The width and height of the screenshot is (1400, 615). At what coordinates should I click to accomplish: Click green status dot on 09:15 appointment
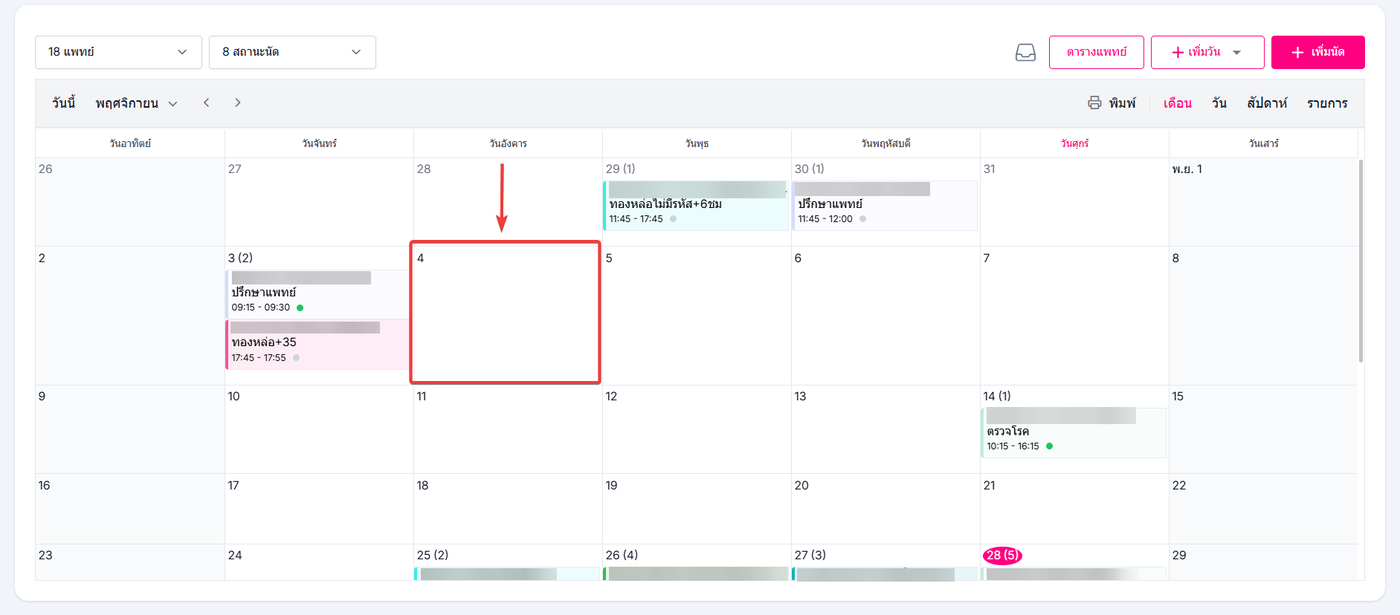tap(300, 307)
